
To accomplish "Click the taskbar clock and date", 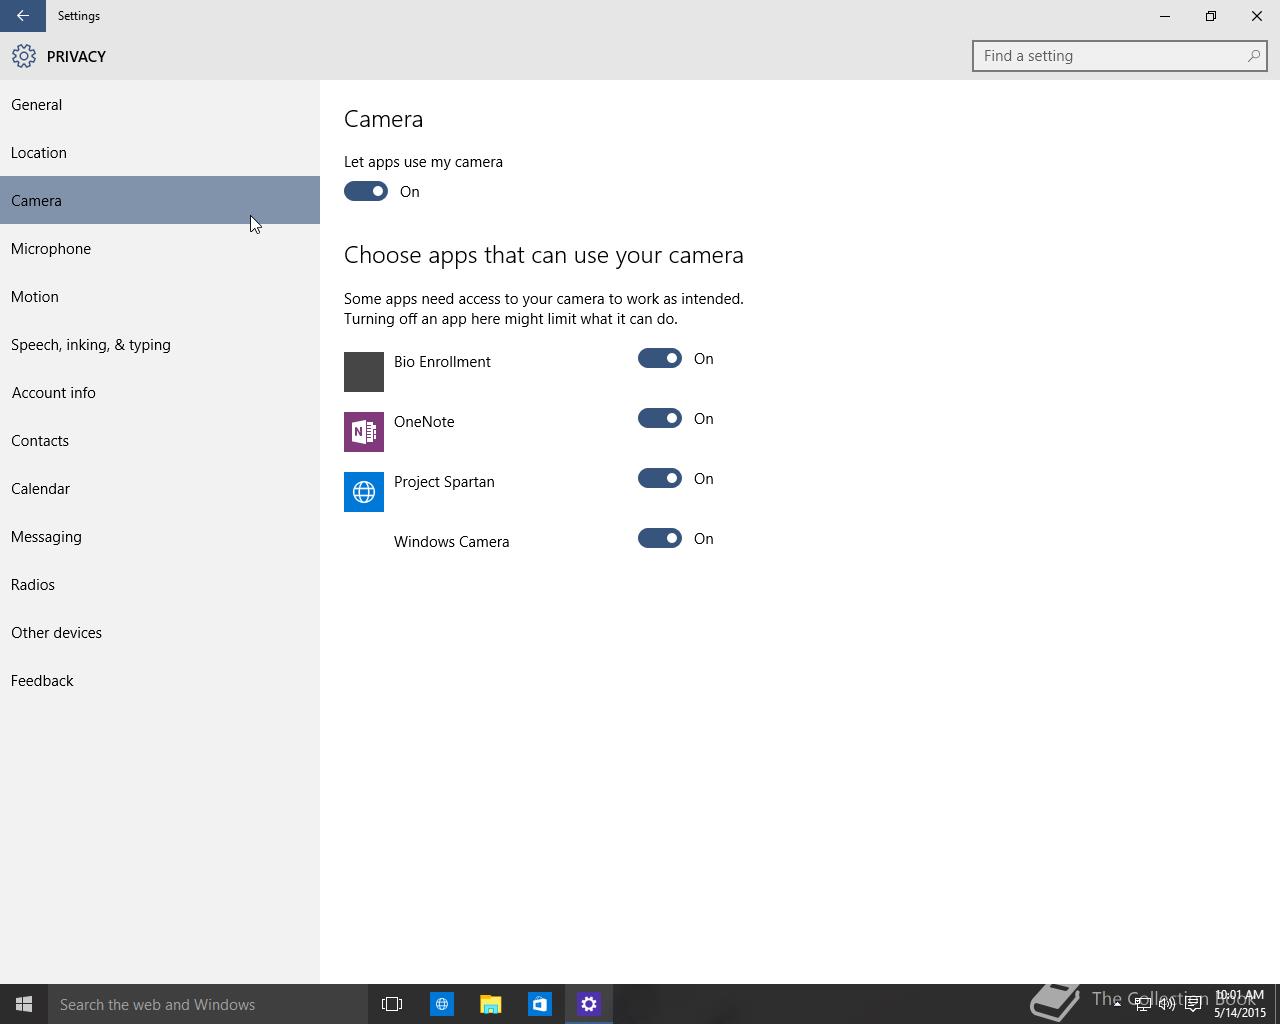I will [x=1240, y=1004].
